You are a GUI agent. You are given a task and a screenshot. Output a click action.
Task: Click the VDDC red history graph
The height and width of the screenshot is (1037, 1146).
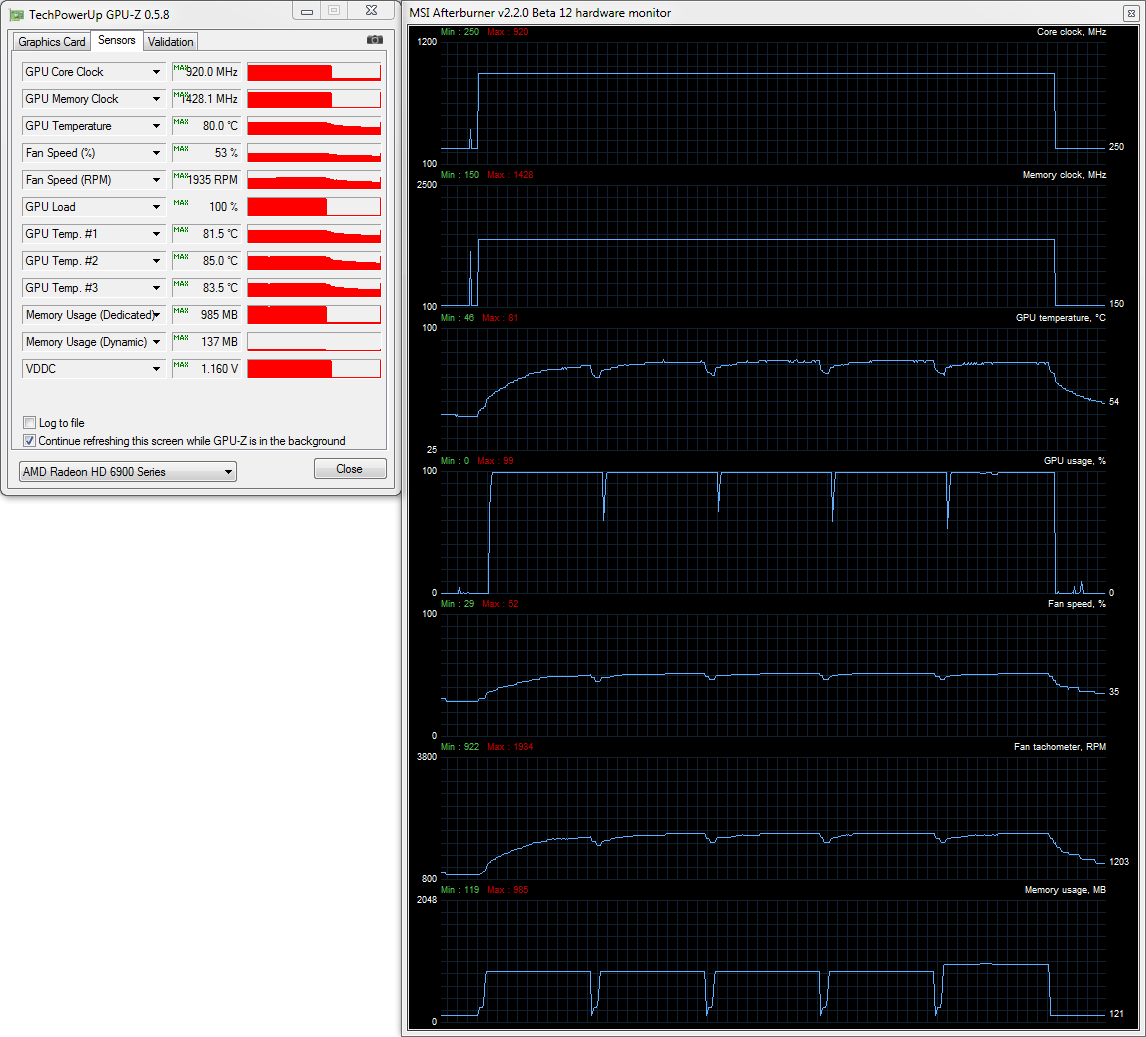[x=314, y=369]
